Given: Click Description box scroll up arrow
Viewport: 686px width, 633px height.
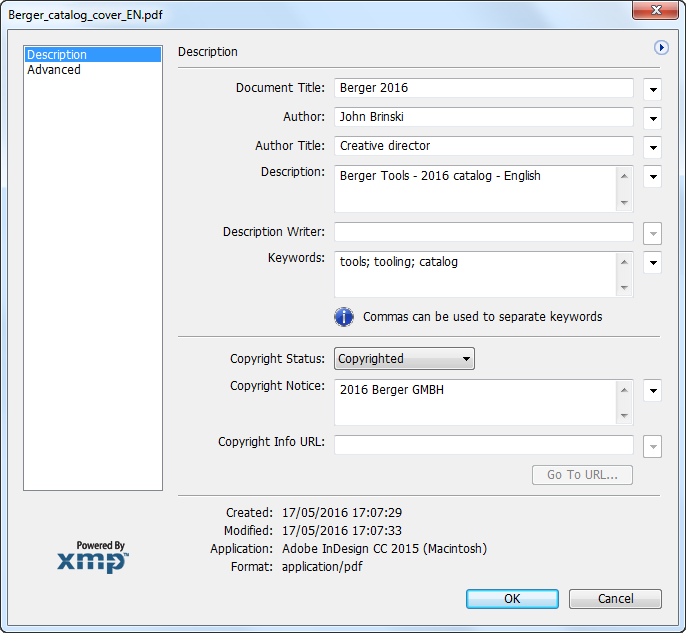Looking at the screenshot, I should tap(624, 176).
